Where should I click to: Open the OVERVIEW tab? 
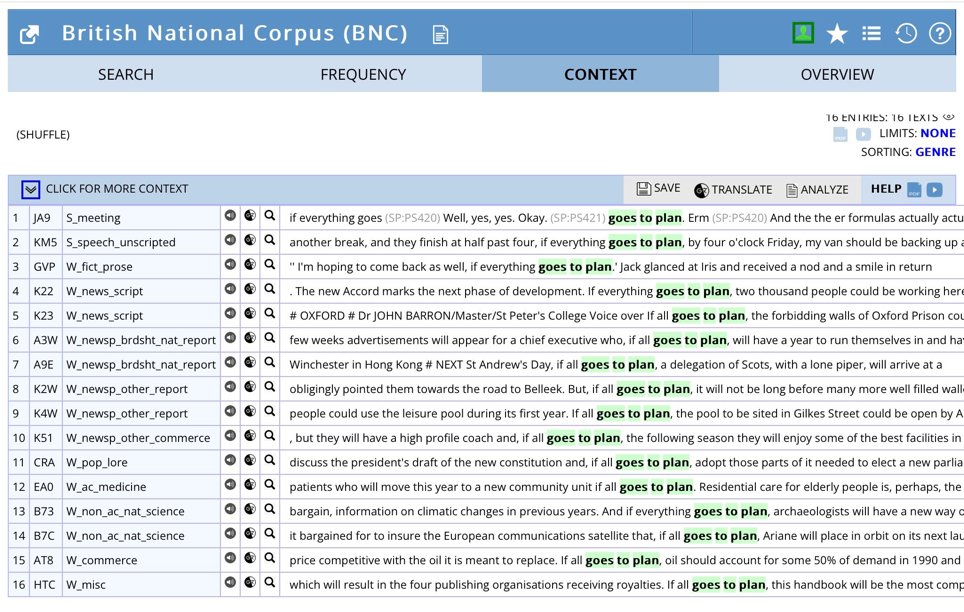click(x=837, y=74)
